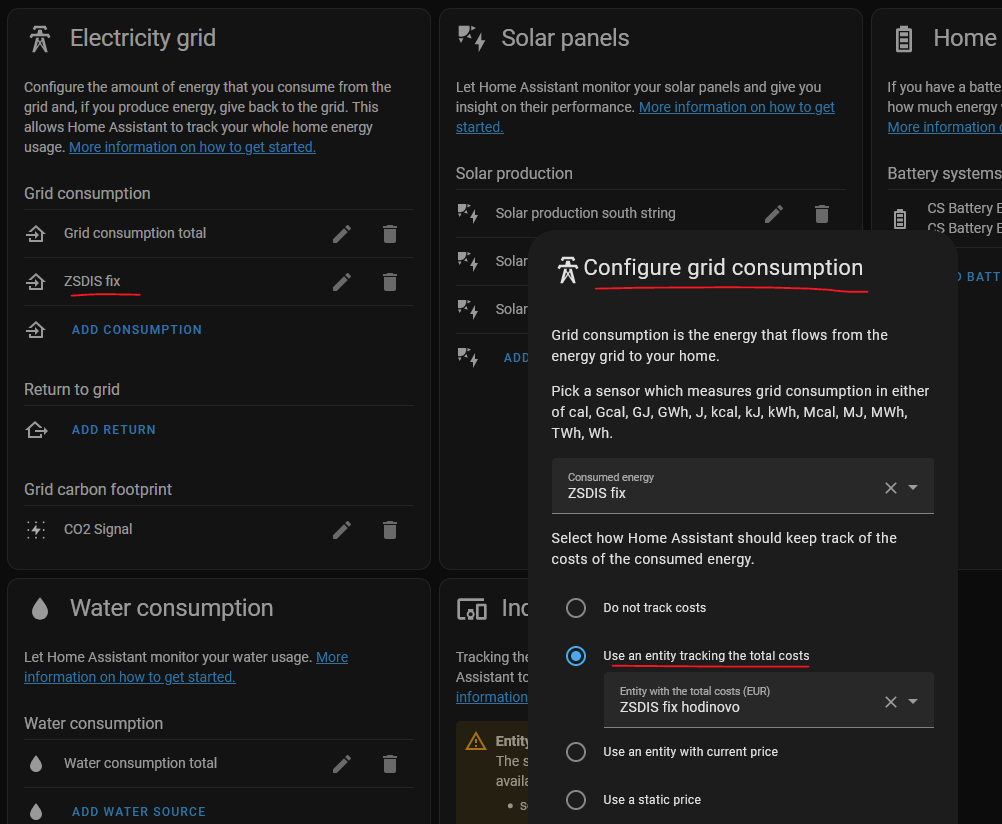Delete Solar production south string
The width and height of the screenshot is (1002, 824).
coord(822,214)
